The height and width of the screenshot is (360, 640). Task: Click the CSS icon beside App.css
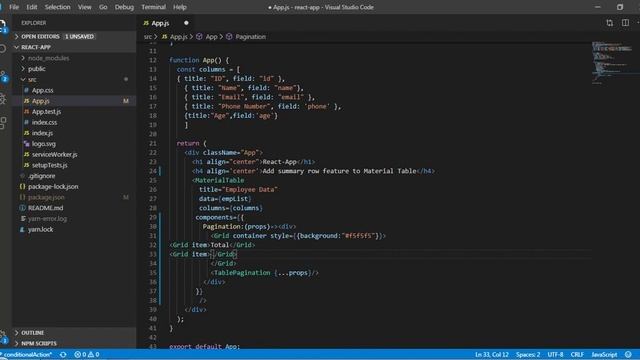(x=27, y=90)
